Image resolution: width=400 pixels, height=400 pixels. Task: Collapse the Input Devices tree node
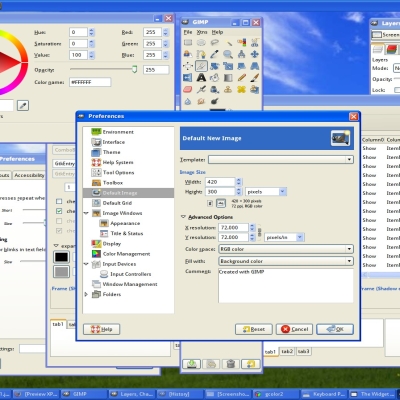coord(86,264)
